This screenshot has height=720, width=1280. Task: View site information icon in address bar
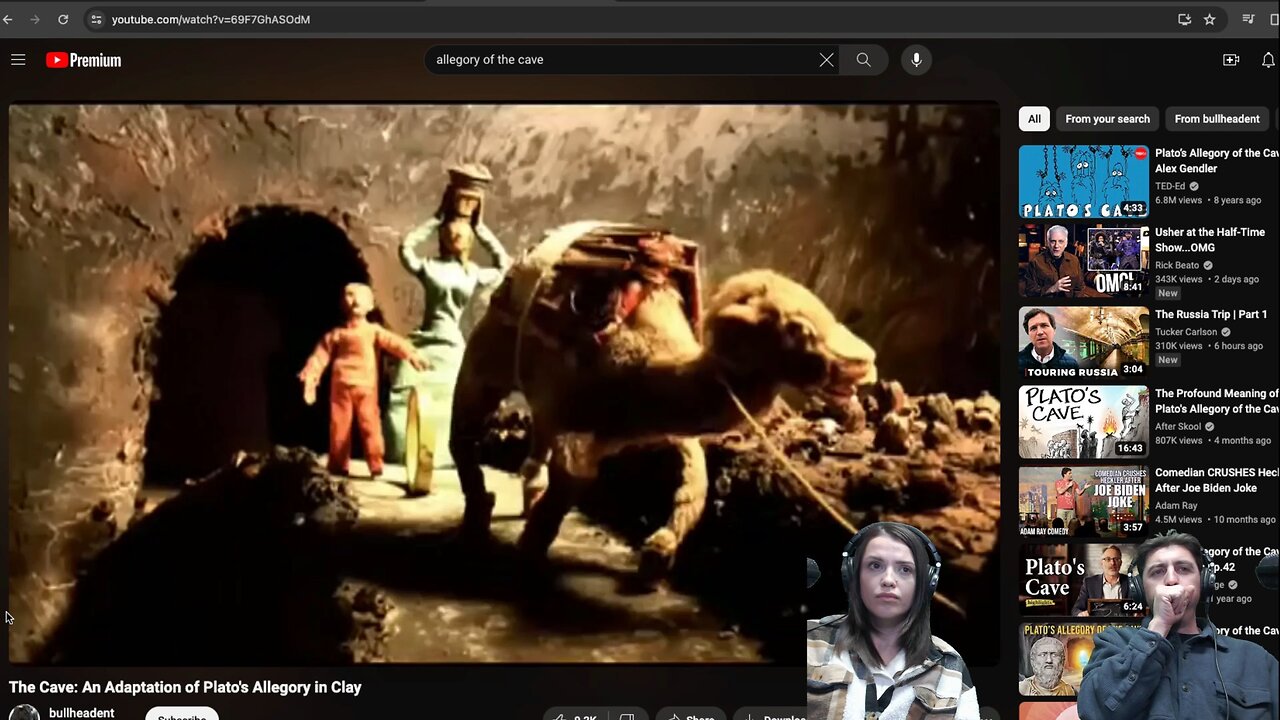click(96, 19)
